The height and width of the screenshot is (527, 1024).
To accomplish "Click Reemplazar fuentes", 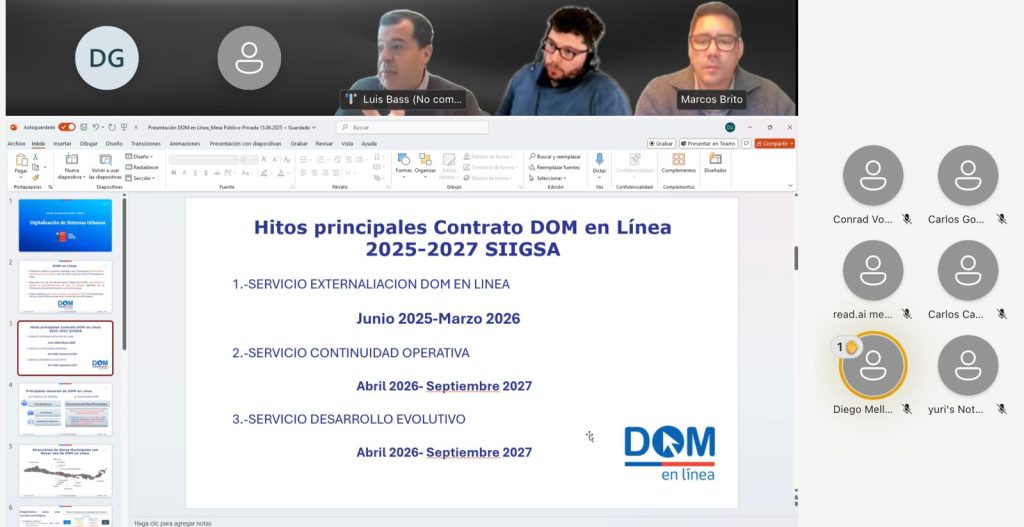I will [554, 167].
